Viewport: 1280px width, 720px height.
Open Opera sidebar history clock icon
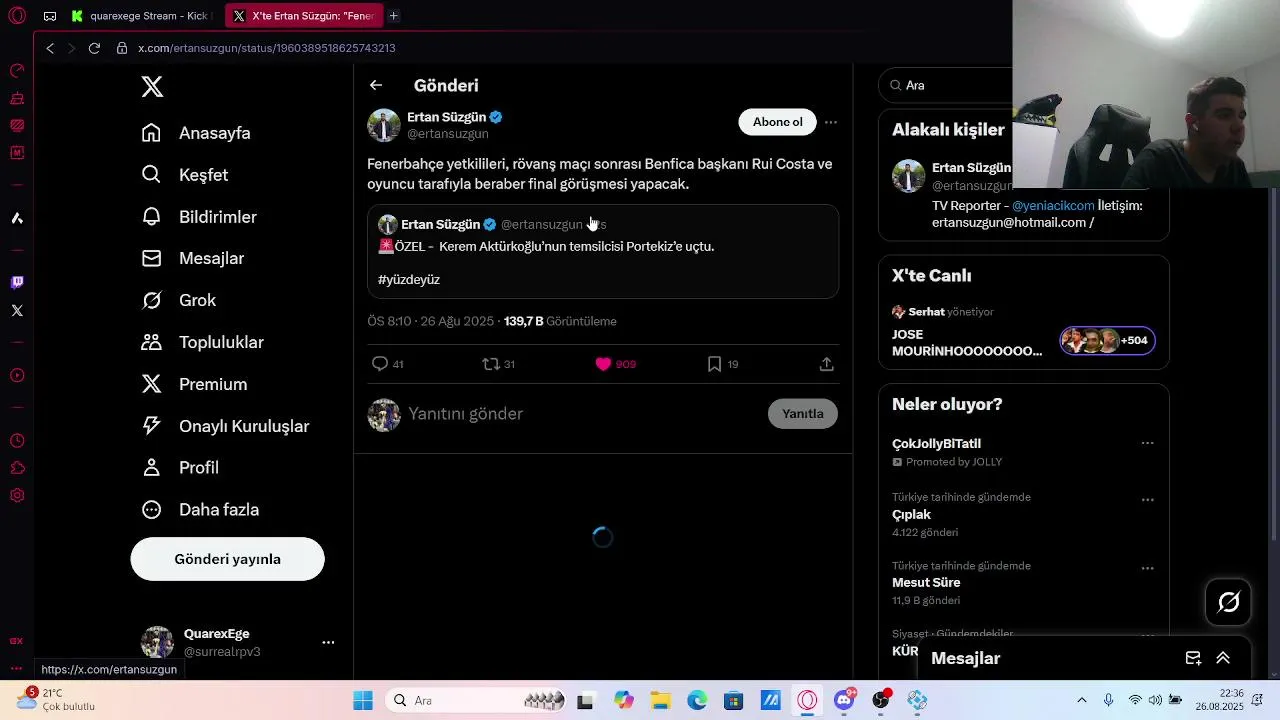click(17, 441)
